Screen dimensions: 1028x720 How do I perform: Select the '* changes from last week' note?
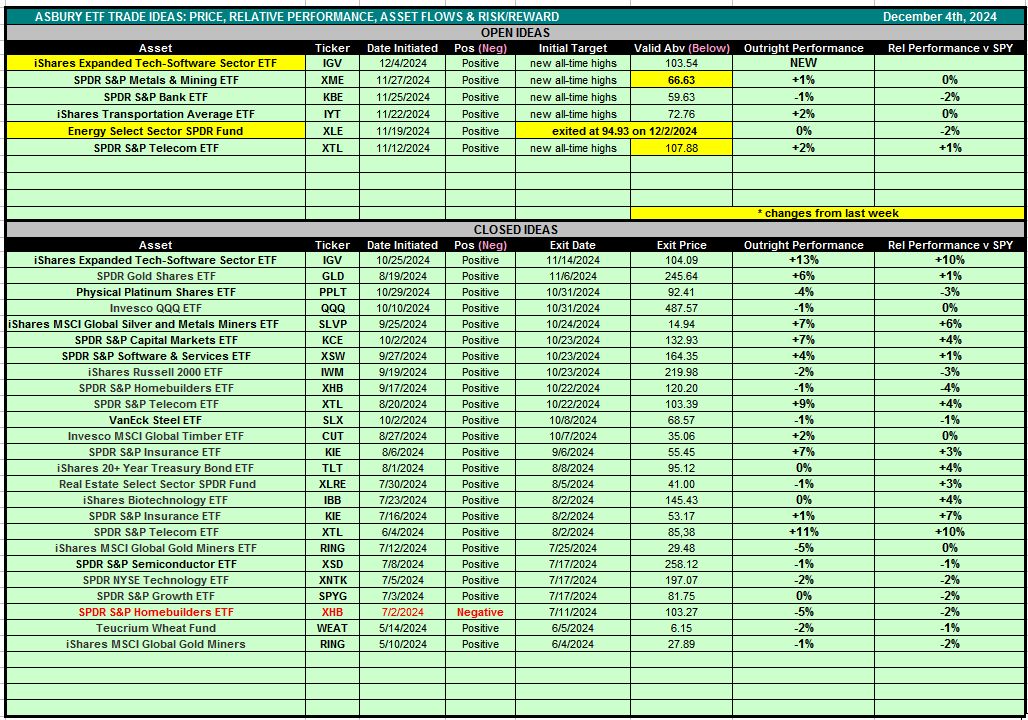click(826, 213)
